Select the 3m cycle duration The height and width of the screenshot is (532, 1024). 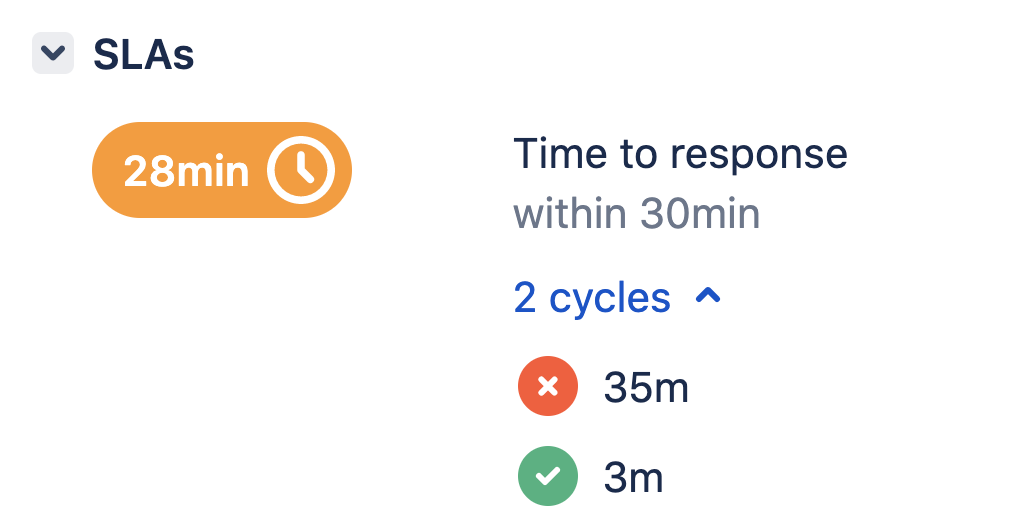click(x=633, y=477)
